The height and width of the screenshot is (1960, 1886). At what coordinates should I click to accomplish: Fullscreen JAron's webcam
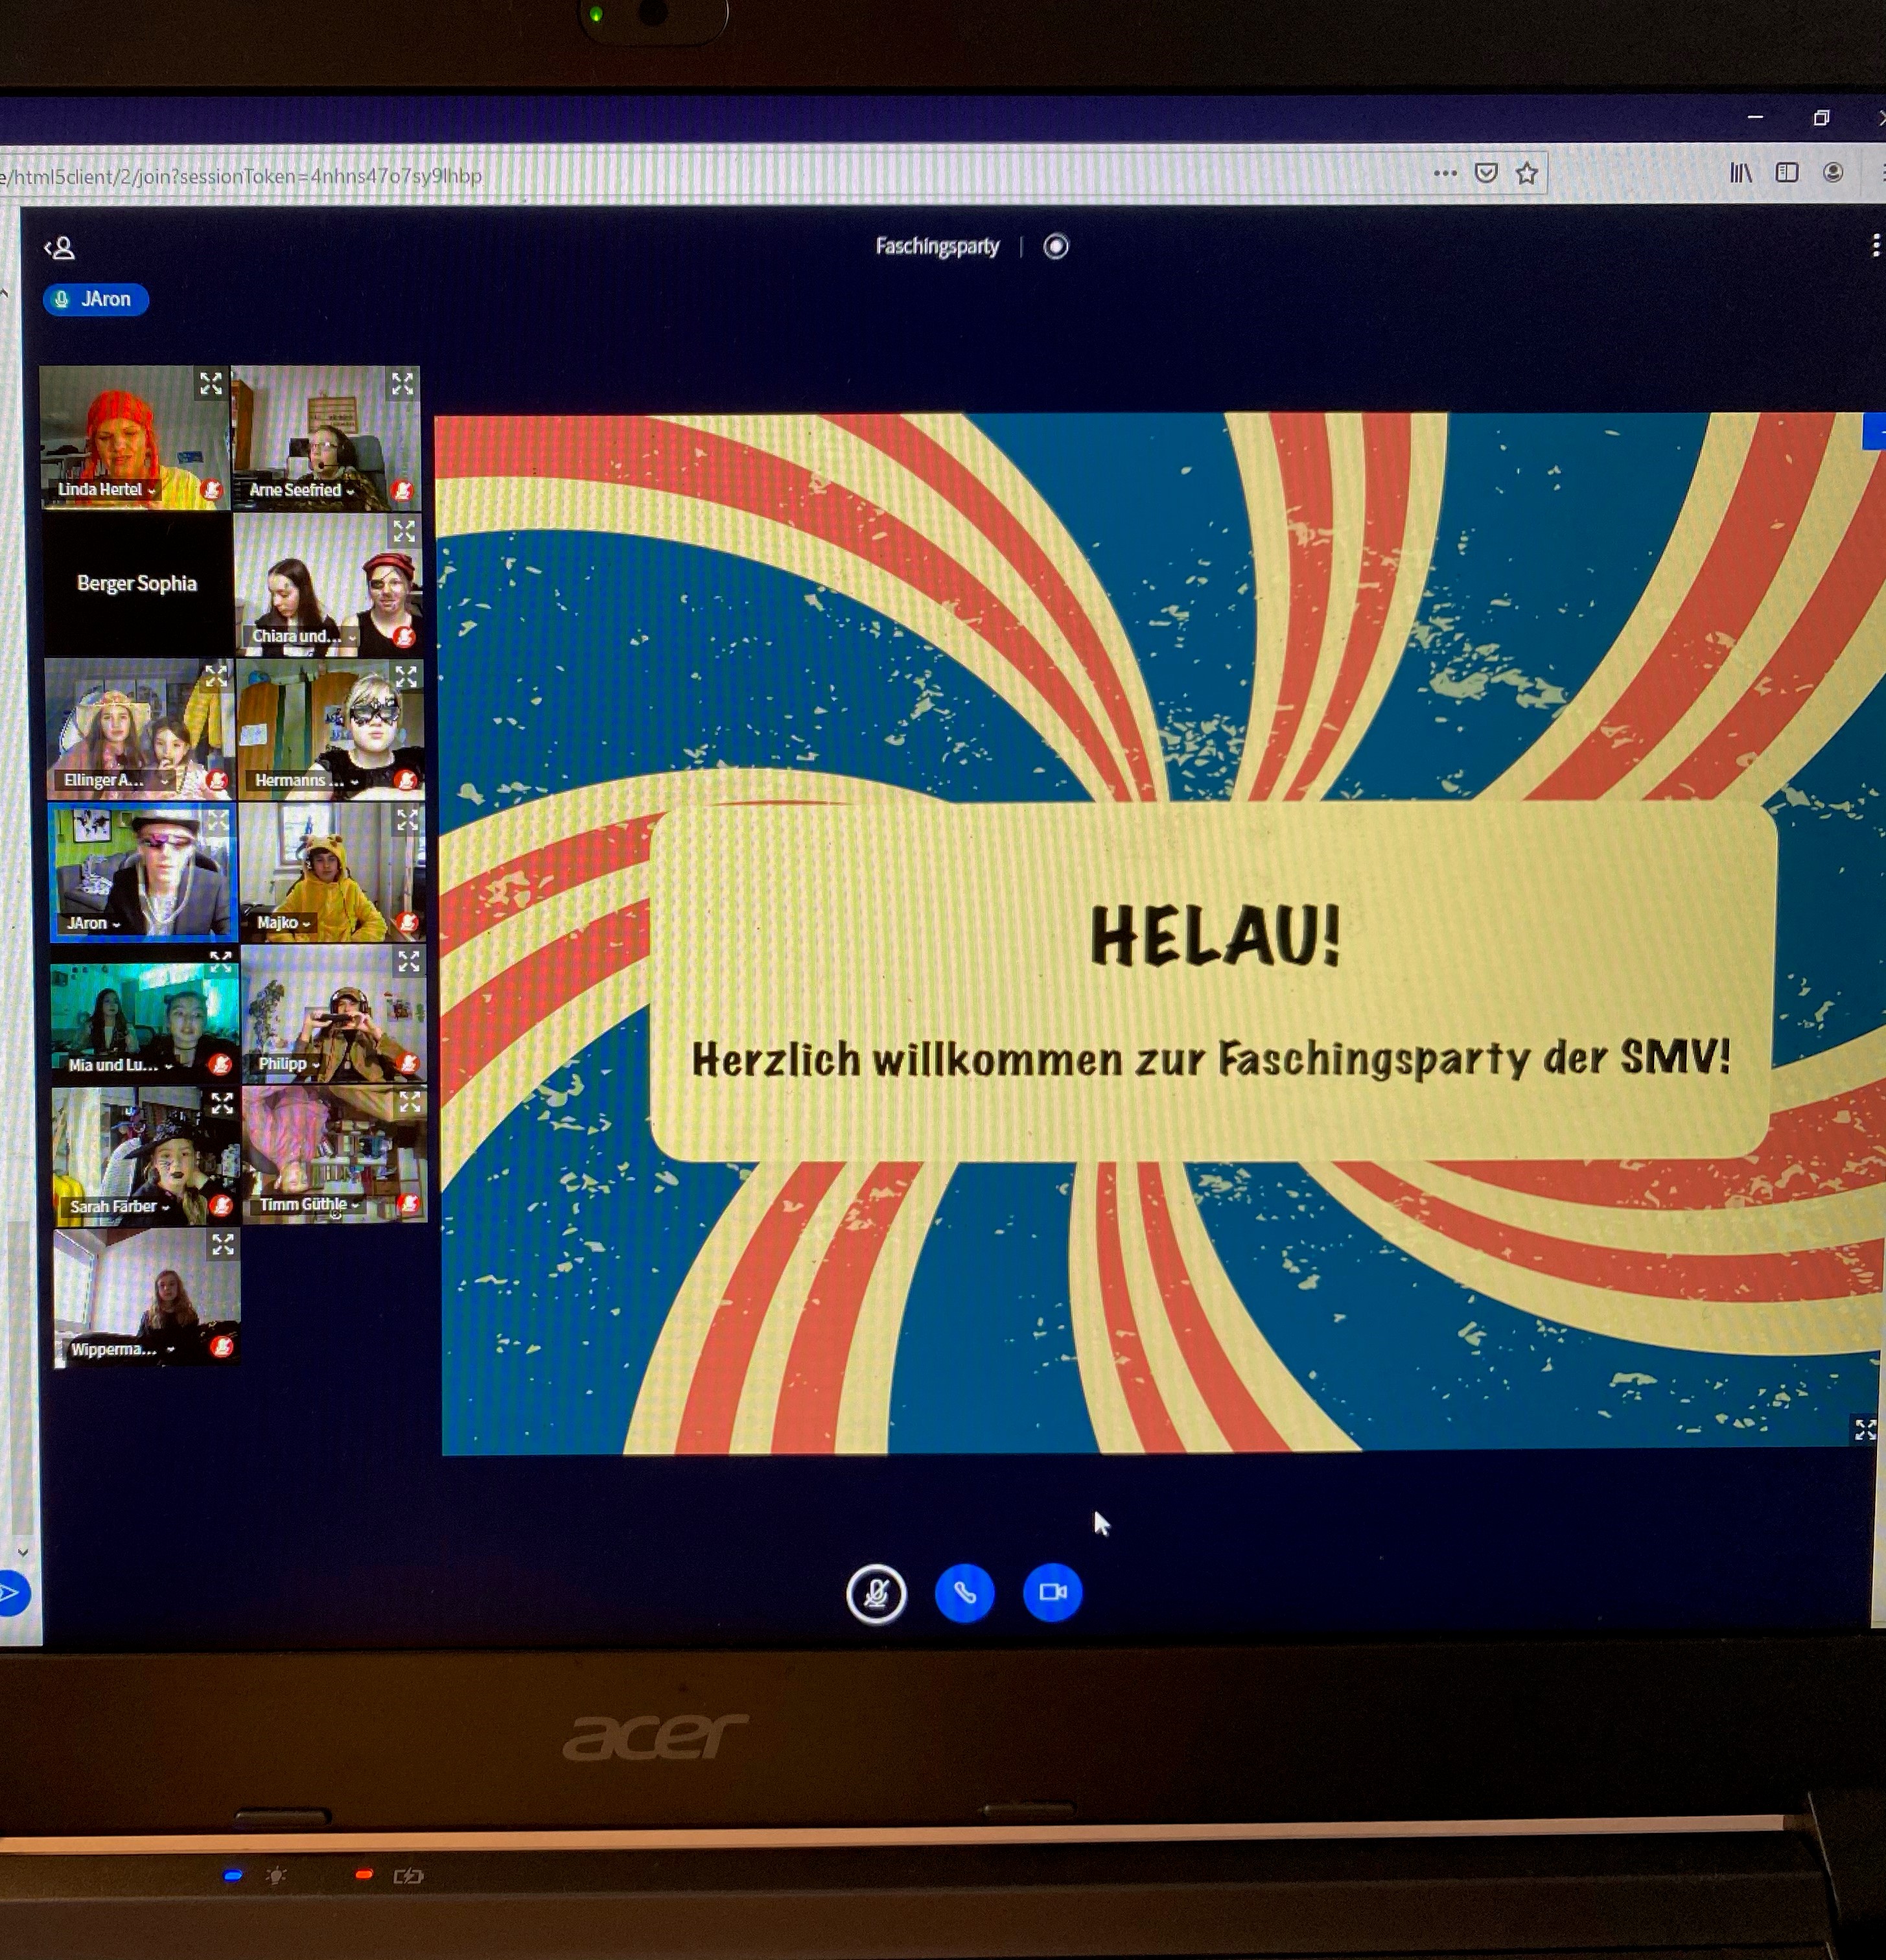(217, 820)
